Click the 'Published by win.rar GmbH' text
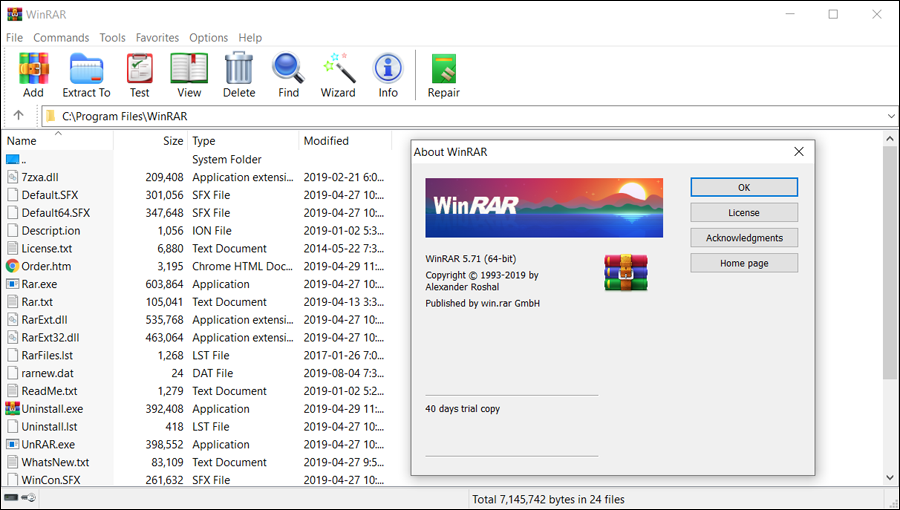The image size is (900, 510). [483, 303]
